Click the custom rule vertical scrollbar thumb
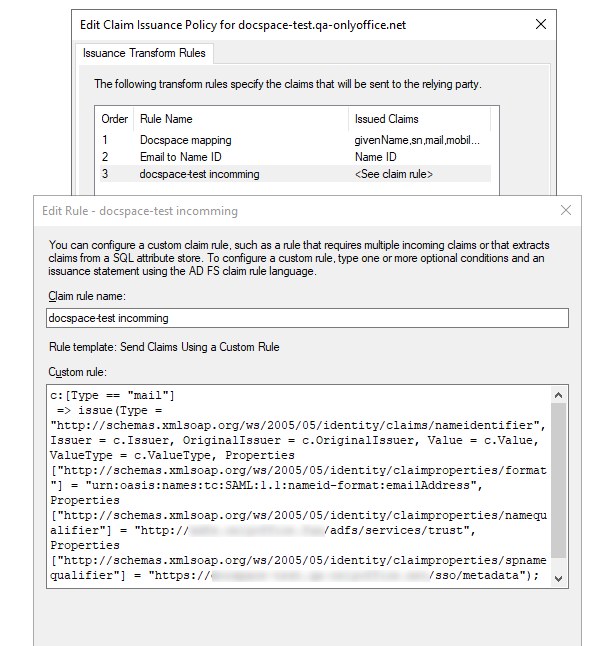This screenshot has width=615, height=646. coord(559,481)
